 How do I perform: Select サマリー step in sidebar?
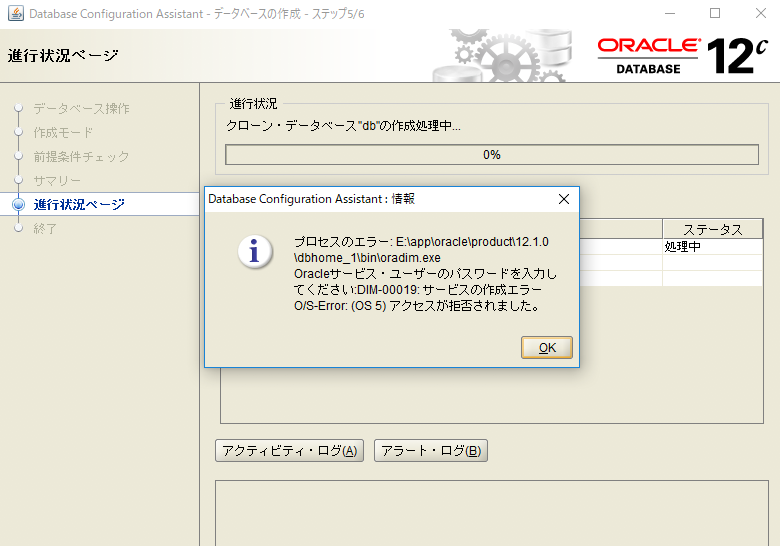[x=57, y=180]
